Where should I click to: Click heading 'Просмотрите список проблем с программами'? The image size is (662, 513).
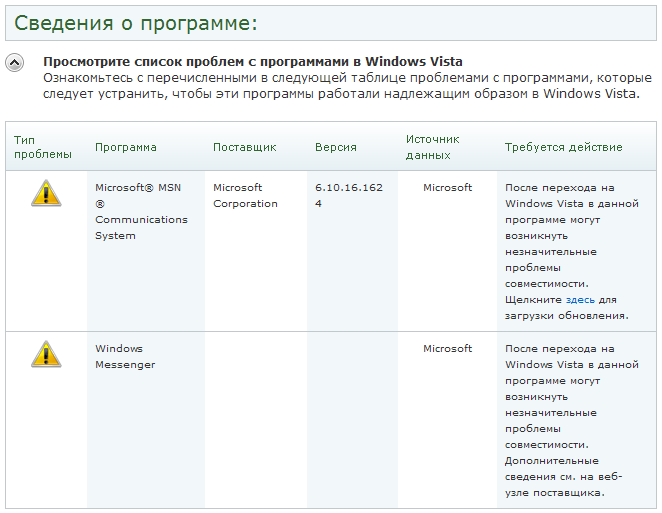pos(252,62)
